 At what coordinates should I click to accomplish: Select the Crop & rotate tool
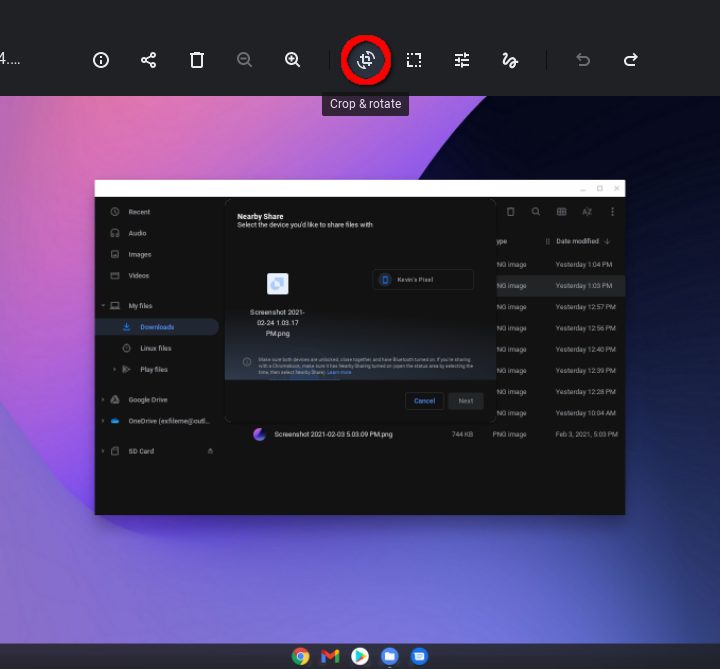coord(366,60)
